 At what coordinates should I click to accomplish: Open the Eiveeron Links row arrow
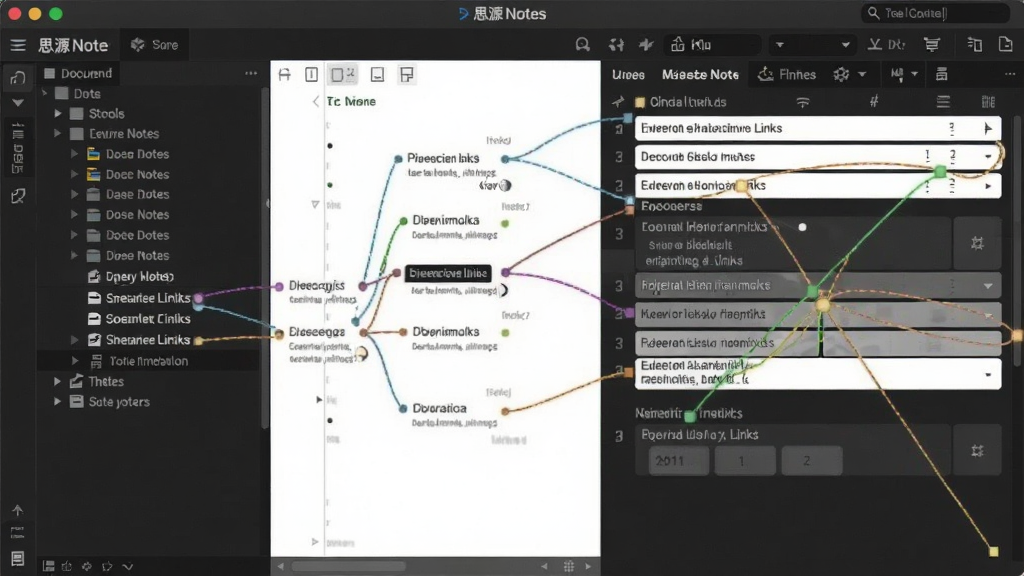(988, 129)
